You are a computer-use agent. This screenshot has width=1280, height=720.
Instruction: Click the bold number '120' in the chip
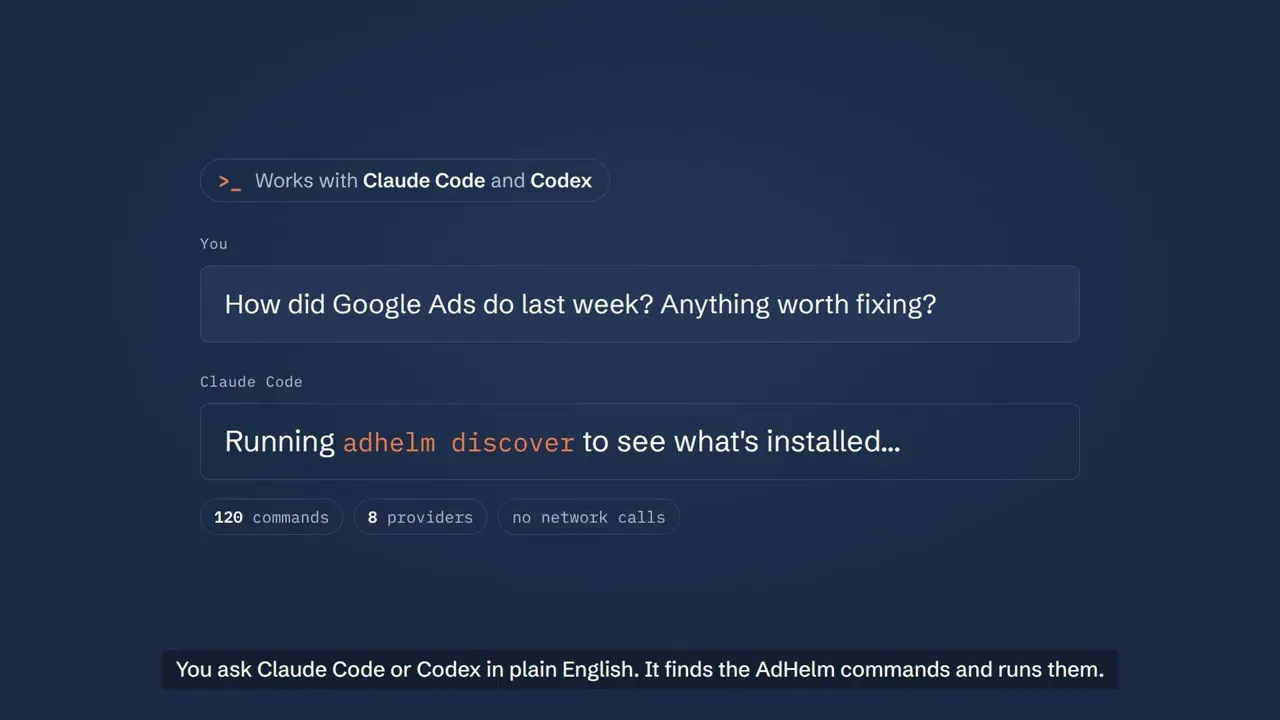[x=228, y=517]
